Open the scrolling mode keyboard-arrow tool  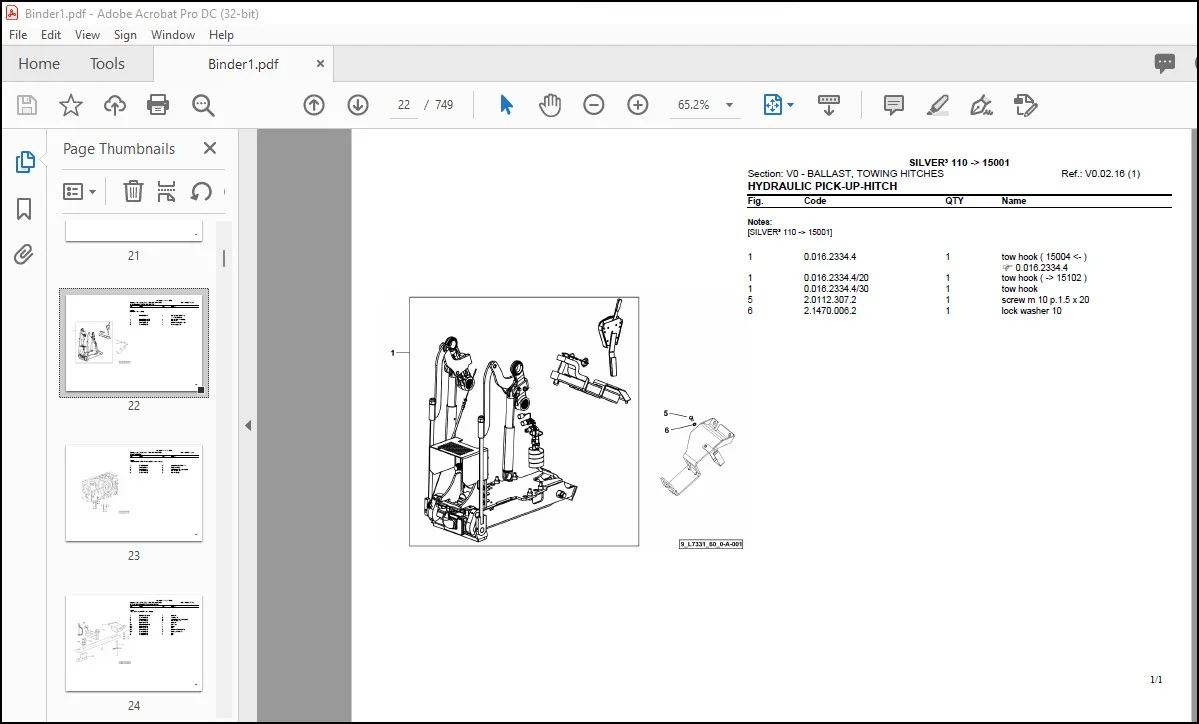pos(828,105)
